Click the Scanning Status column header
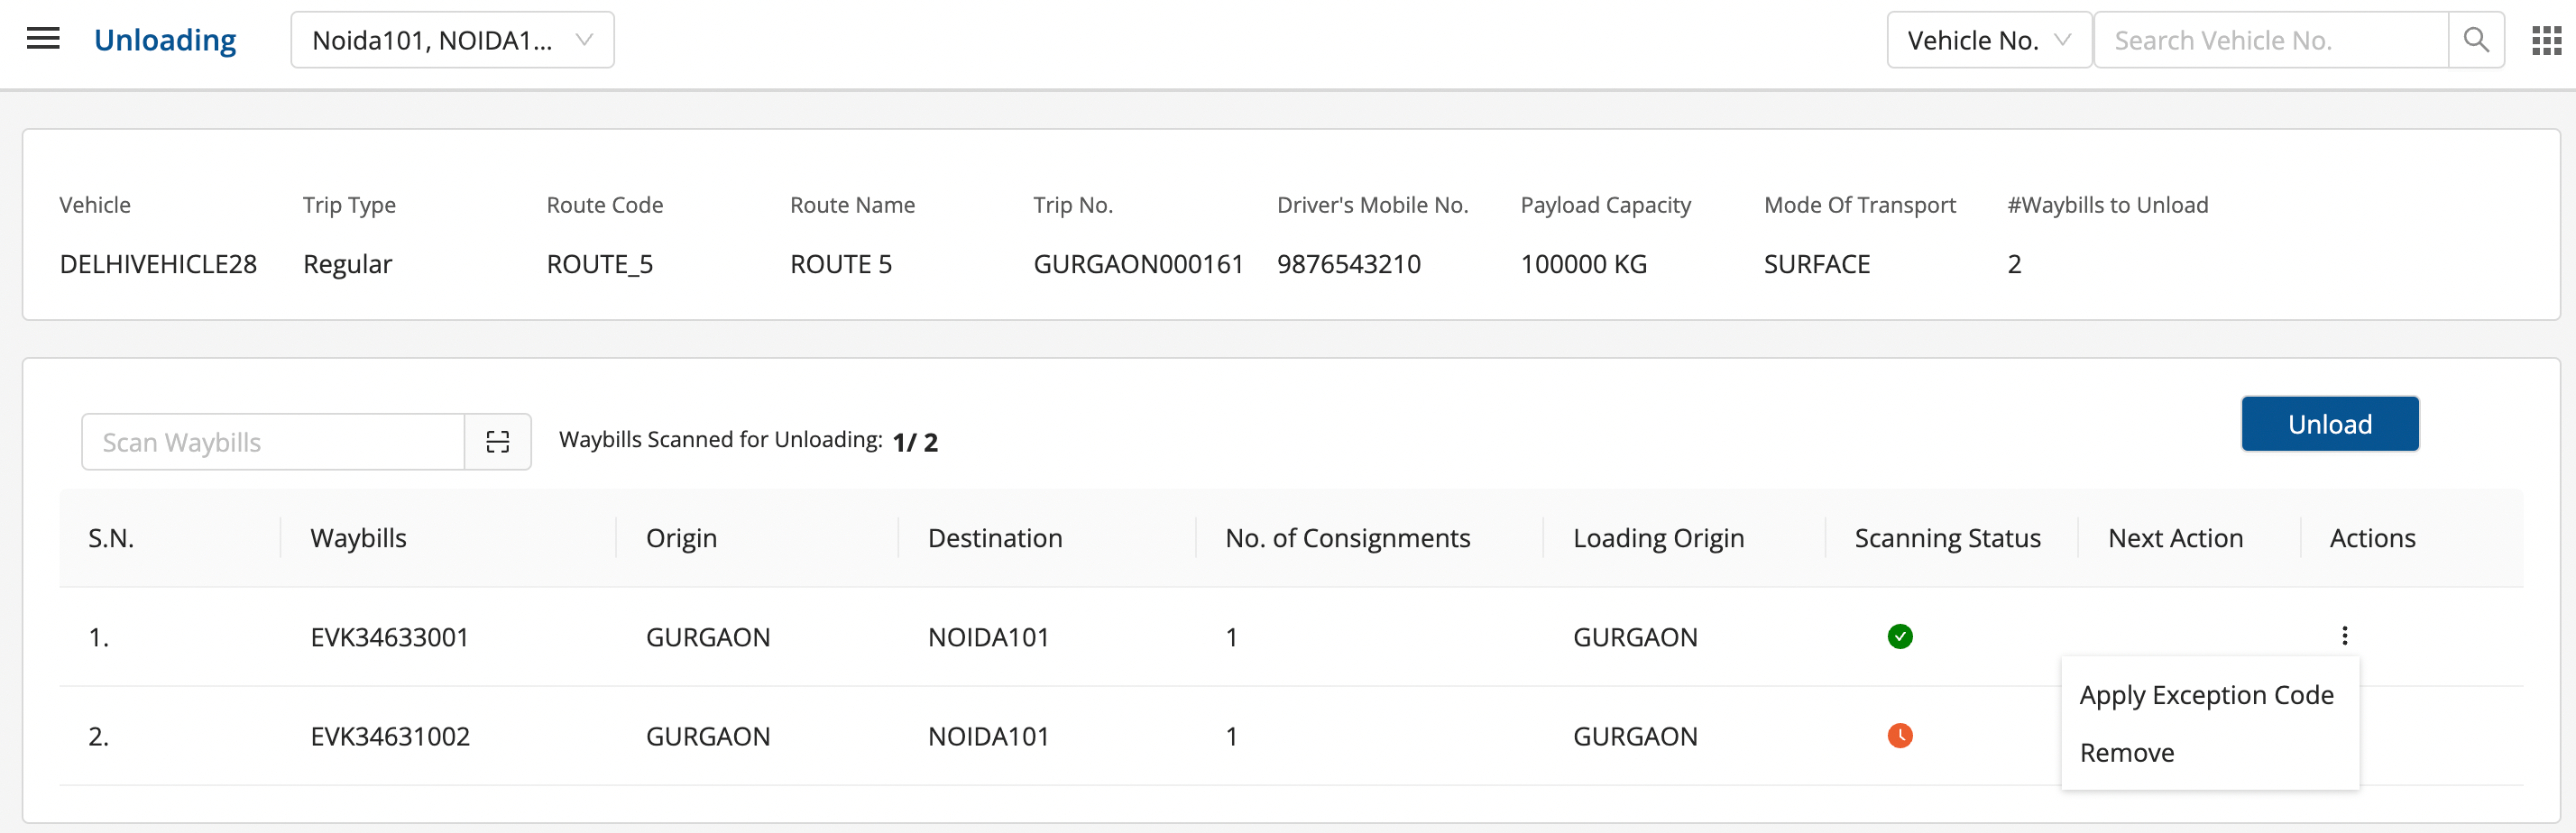This screenshot has width=2576, height=833. (x=1946, y=538)
